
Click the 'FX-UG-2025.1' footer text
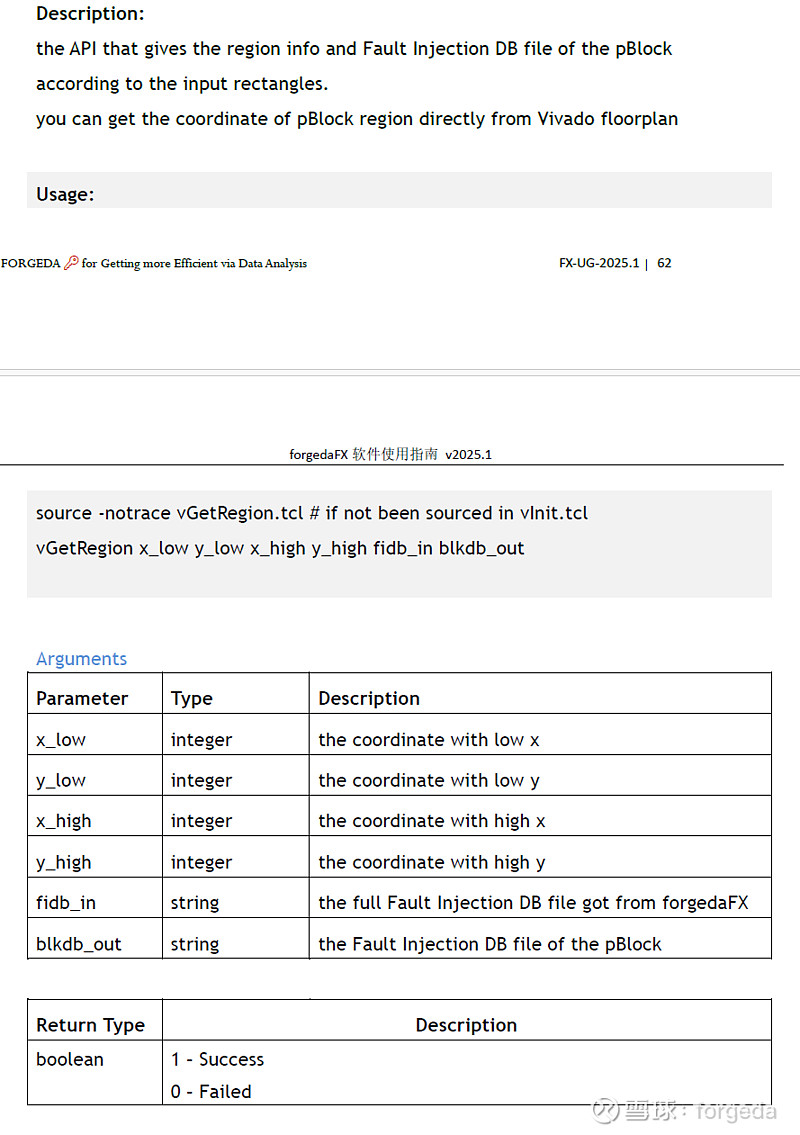pyautogui.click(x=599, y=263)
